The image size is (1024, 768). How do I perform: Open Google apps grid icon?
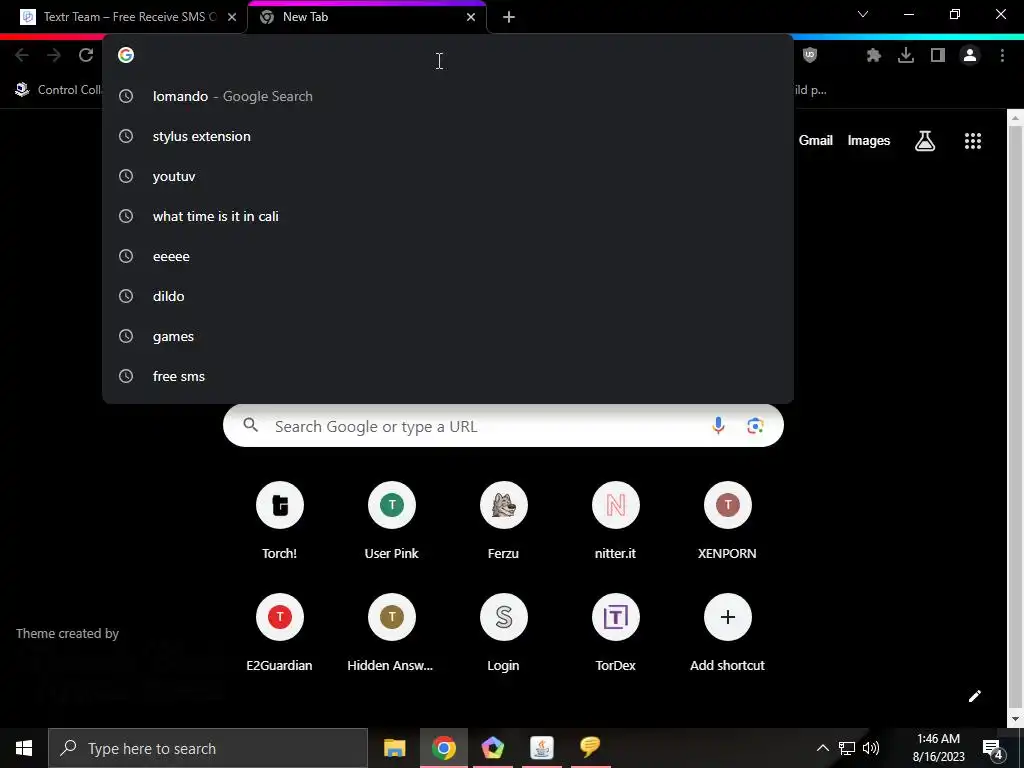(973, 140)
